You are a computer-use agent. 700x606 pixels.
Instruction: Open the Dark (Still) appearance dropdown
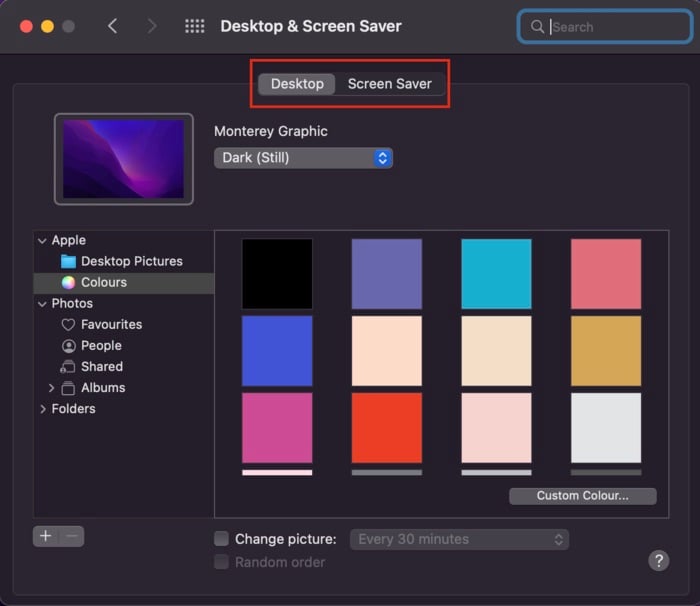[x=304, y=158]
